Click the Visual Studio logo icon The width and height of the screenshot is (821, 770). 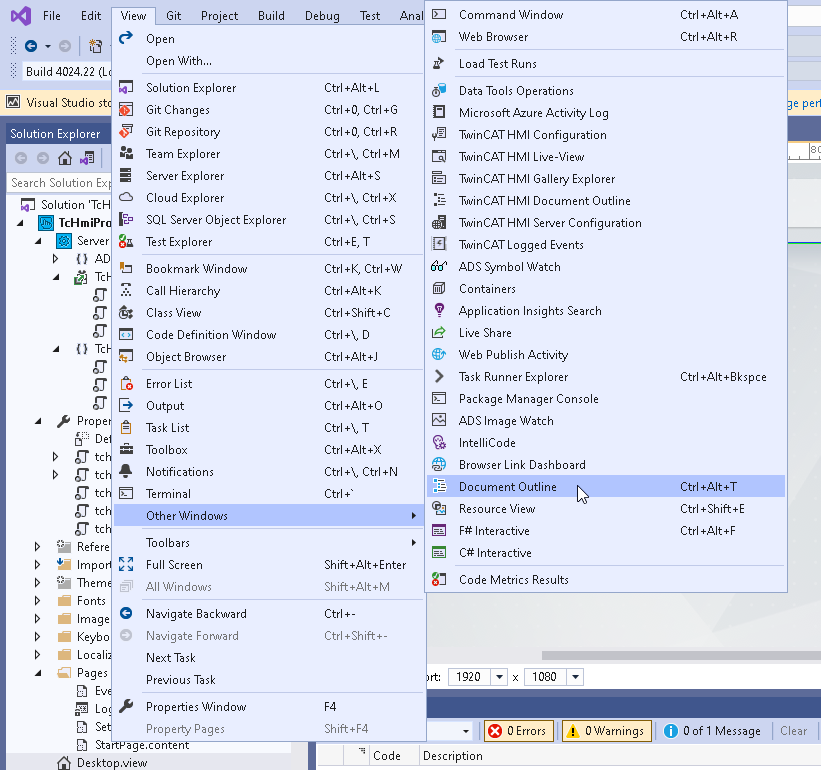21,16
